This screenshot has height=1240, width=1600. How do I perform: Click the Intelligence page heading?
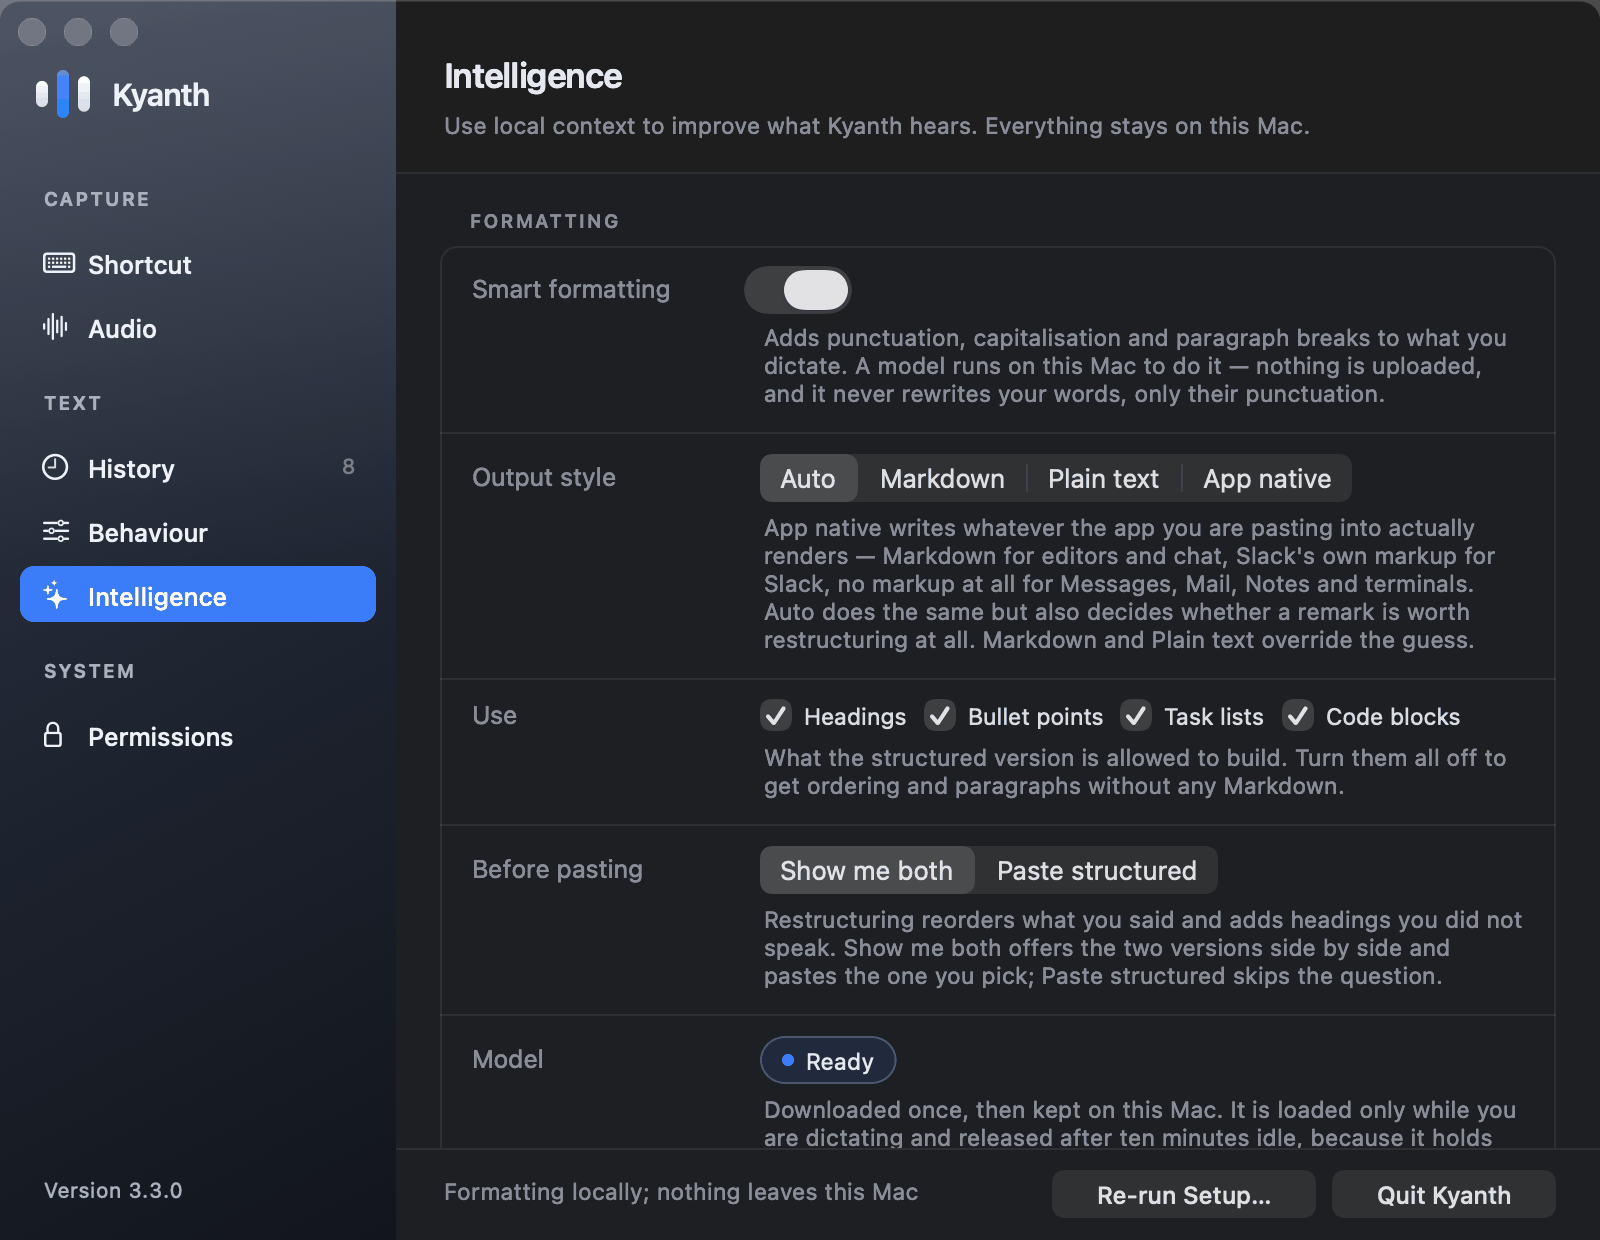click(x=533, y=76)
